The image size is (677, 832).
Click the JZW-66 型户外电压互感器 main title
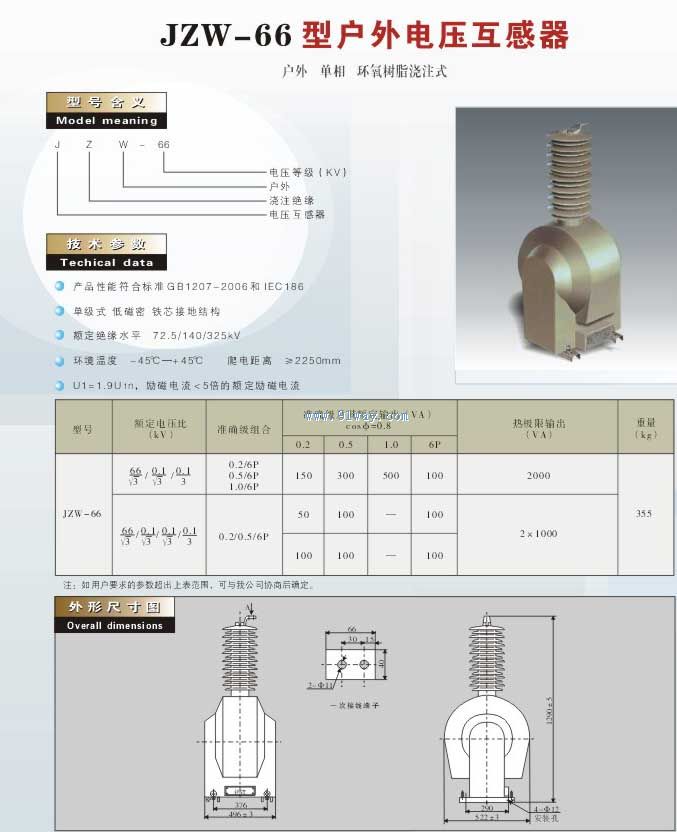click(x=364, y=36)
